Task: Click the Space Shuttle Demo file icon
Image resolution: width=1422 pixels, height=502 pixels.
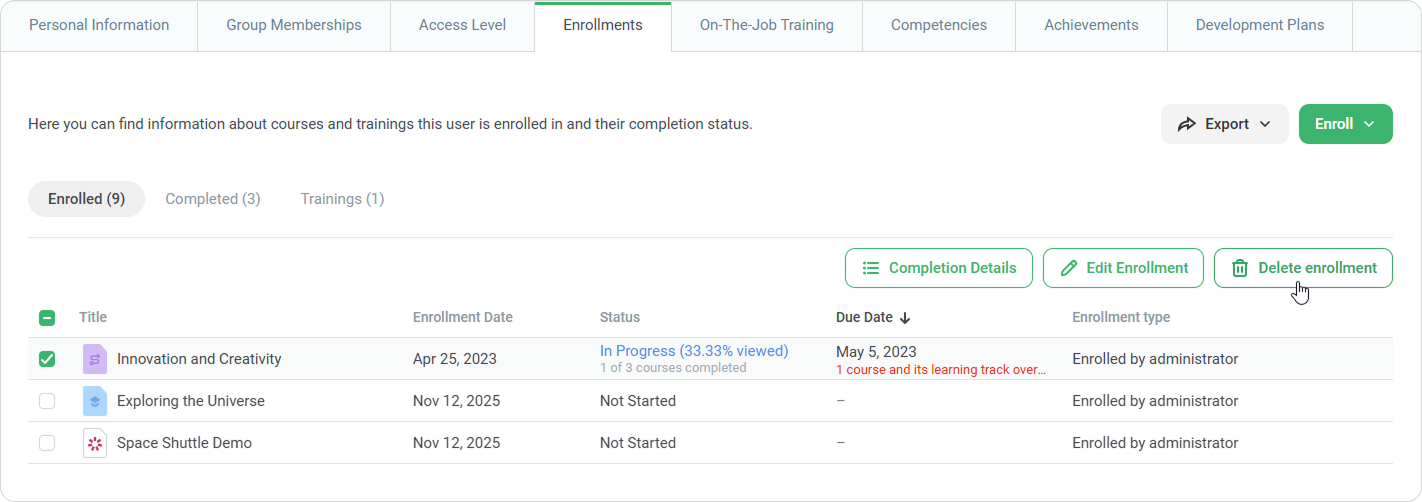Action: pyautogui.click(x=95, y=443)
